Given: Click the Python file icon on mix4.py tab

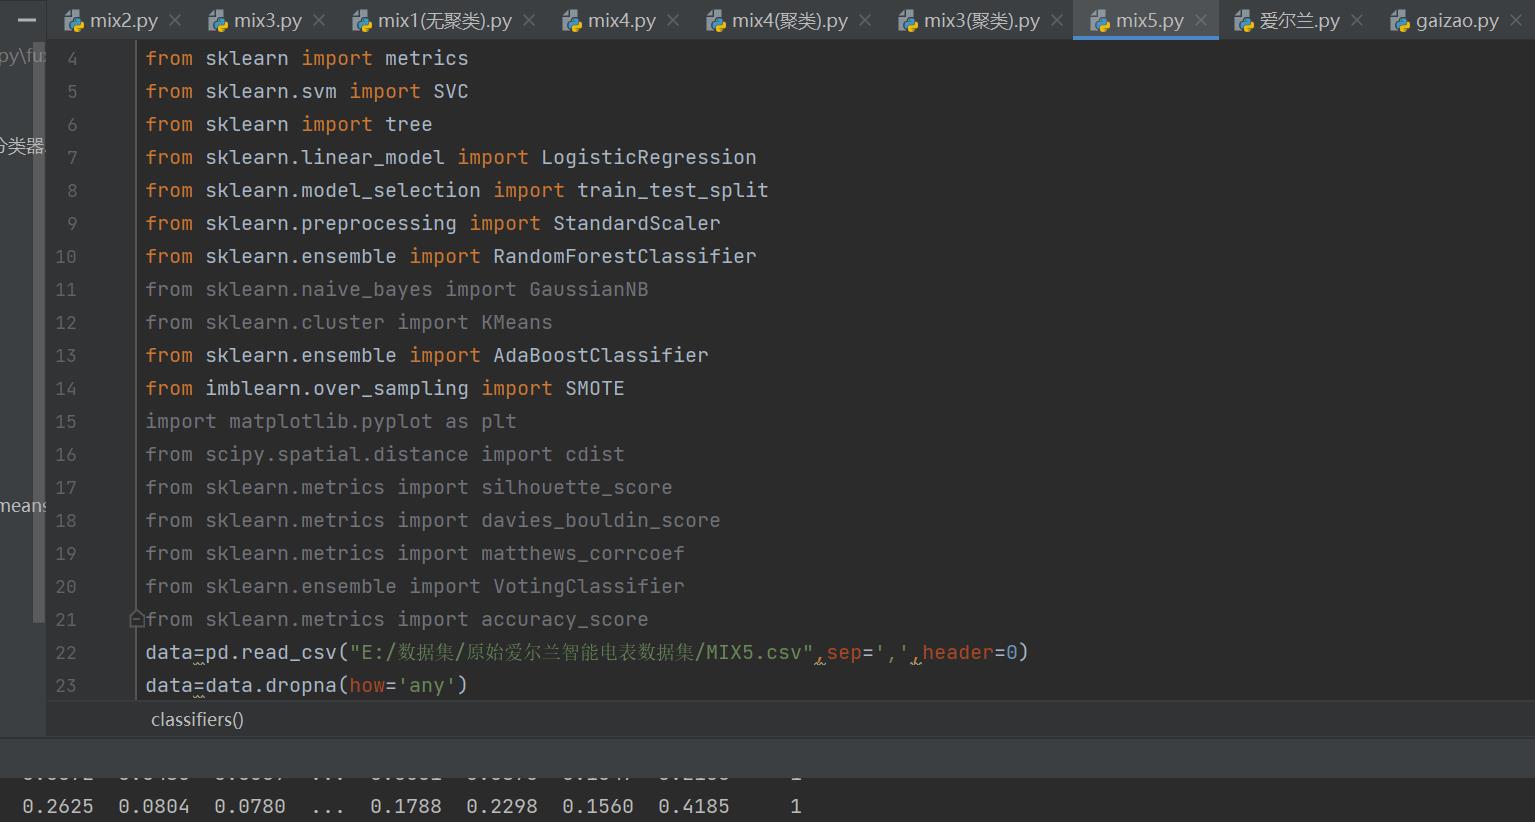Looking at the screenshot, I should pyautogui.click(x=571, y=21).
